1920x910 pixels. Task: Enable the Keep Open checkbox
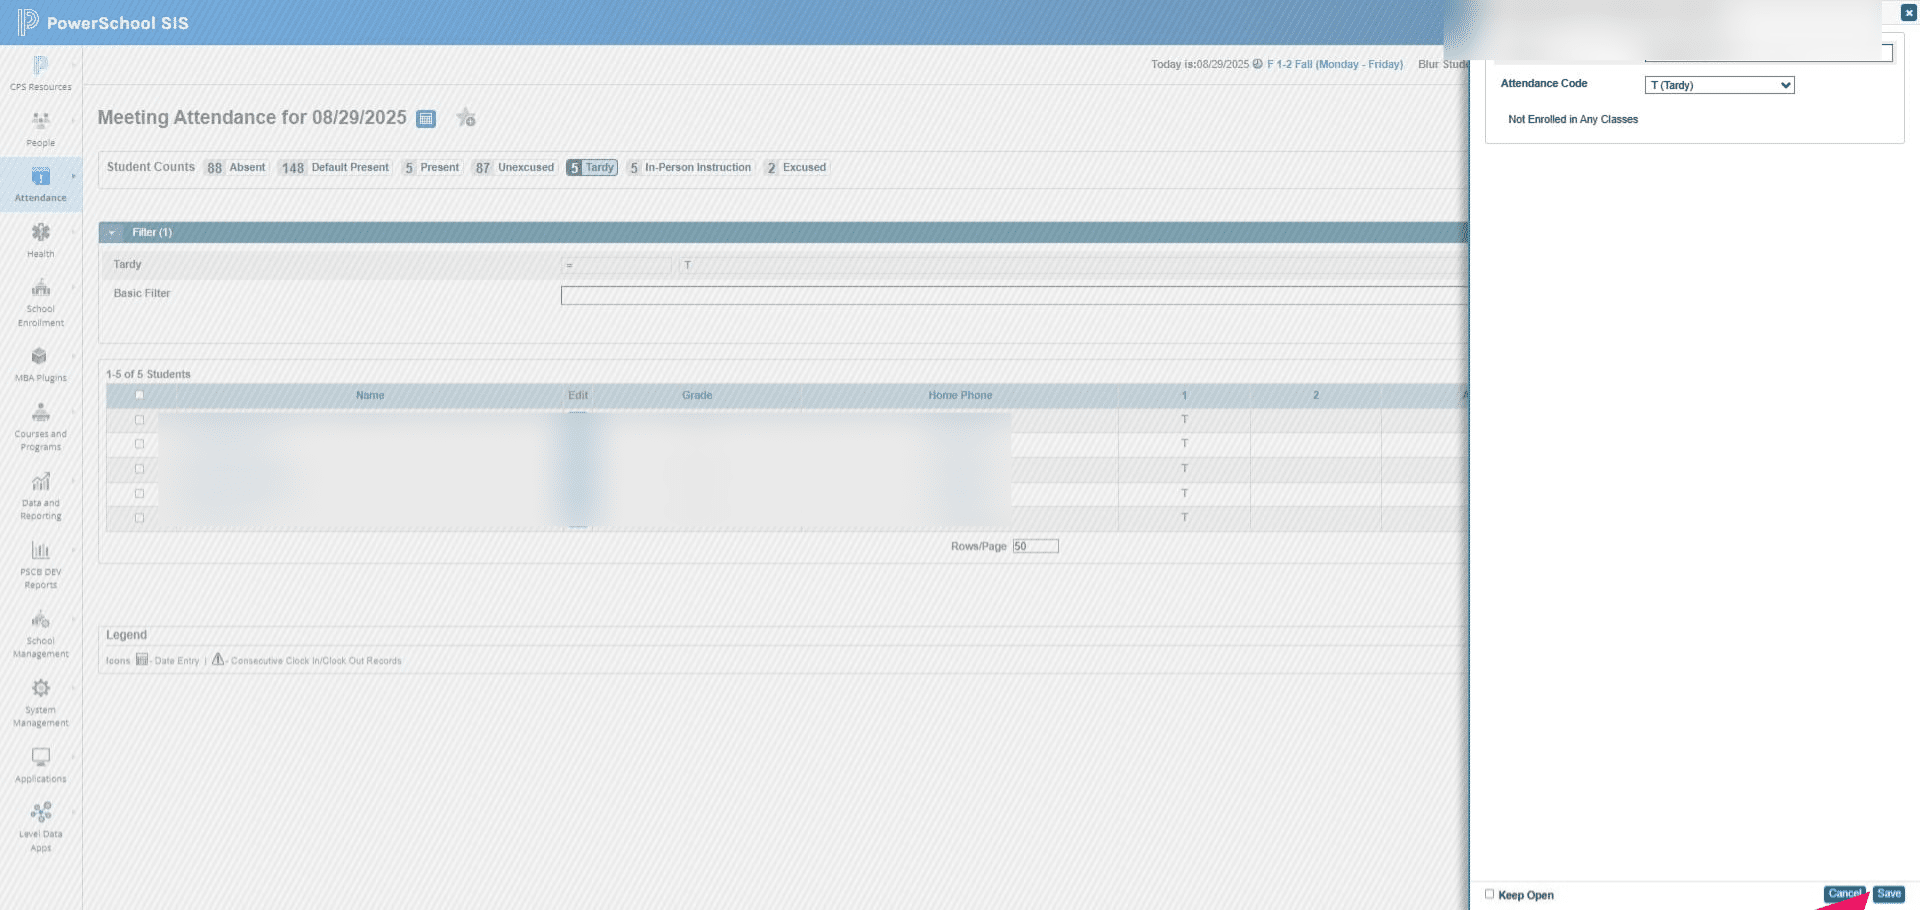1490,894
